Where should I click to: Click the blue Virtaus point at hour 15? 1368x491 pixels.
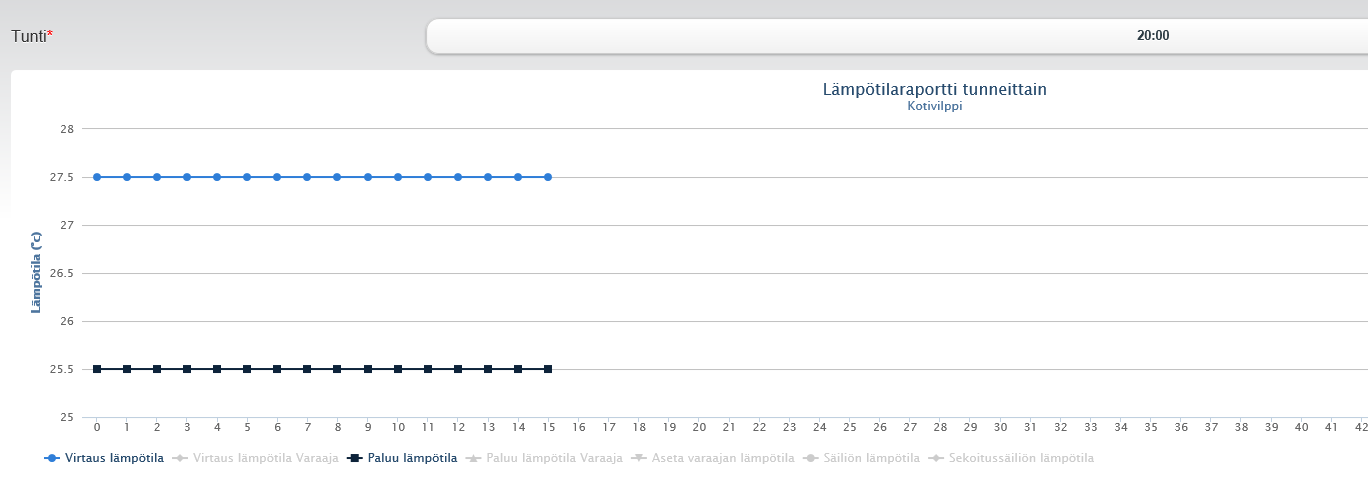[548, 177]
